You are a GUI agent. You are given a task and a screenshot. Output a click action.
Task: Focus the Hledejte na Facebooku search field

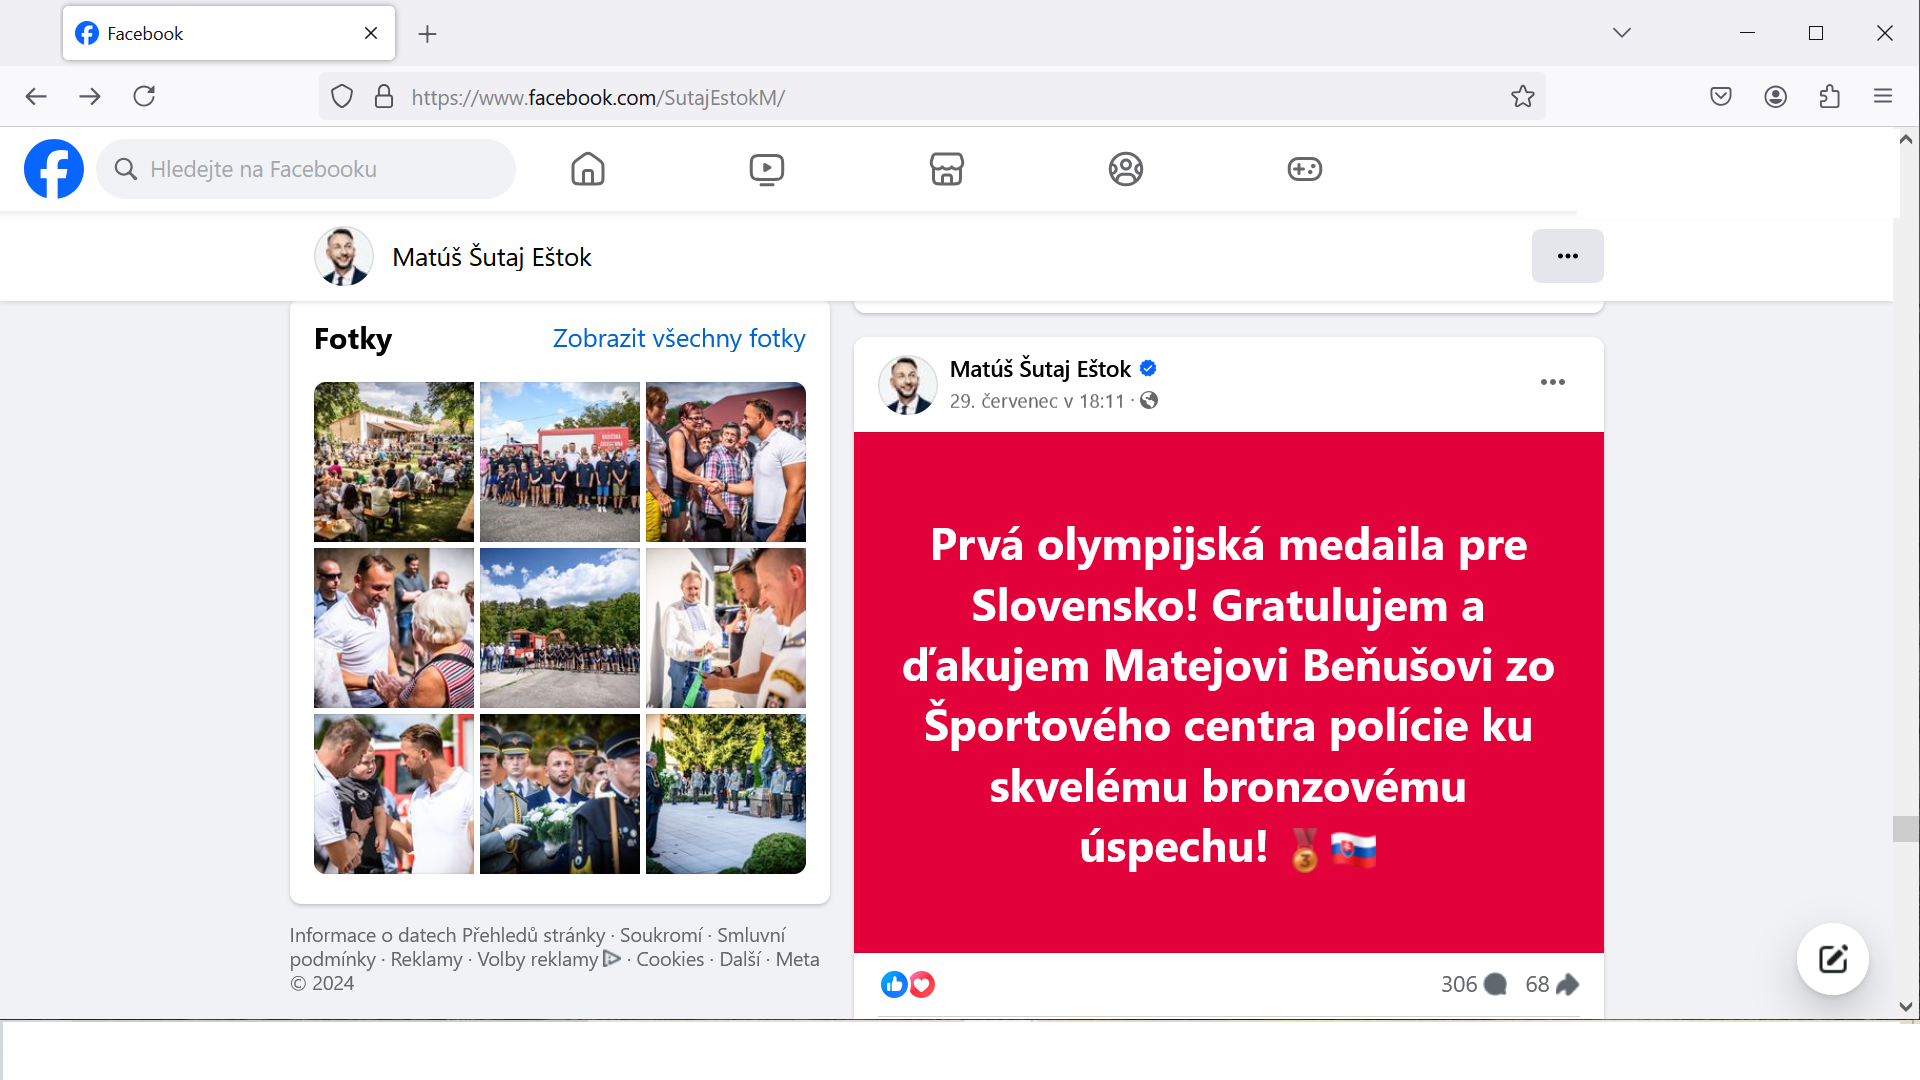click(x=306, y=169)
